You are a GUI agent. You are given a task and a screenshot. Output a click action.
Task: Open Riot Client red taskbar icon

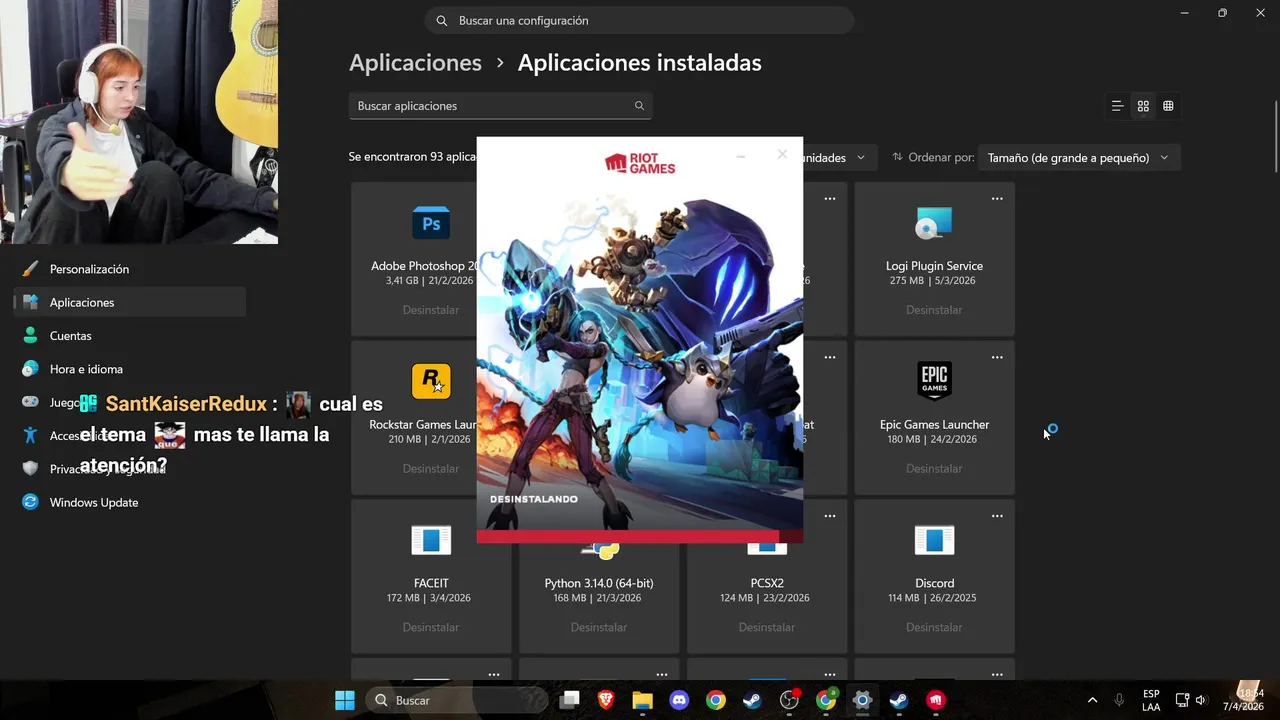(936, 700)
